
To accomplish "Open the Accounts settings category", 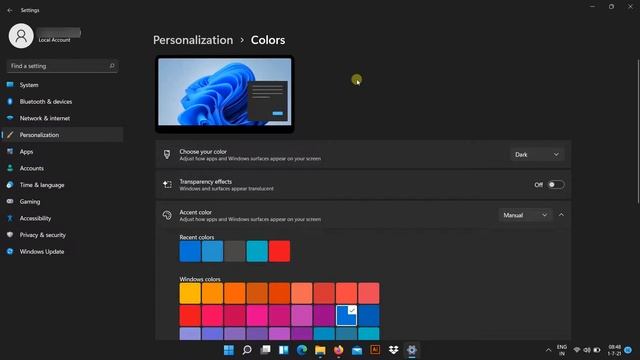I will [62, 168].
